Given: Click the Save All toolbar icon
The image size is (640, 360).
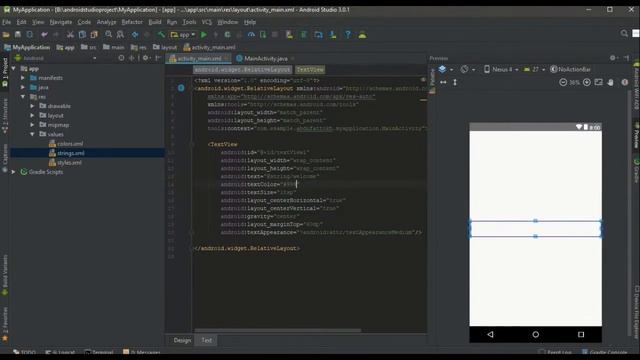Looking at the screenshot, I should click(18, 35).
